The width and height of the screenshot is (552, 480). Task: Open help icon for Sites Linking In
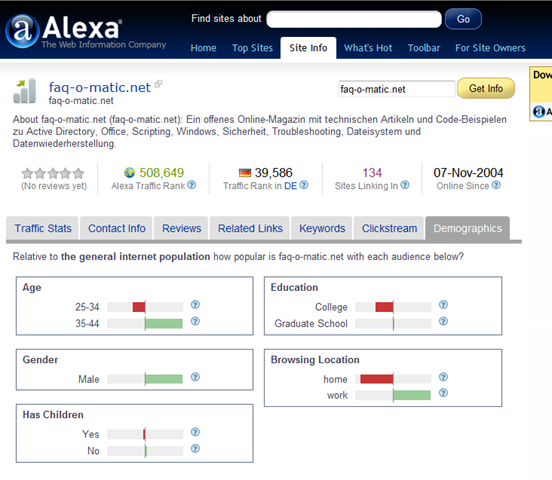click(405, 185)
